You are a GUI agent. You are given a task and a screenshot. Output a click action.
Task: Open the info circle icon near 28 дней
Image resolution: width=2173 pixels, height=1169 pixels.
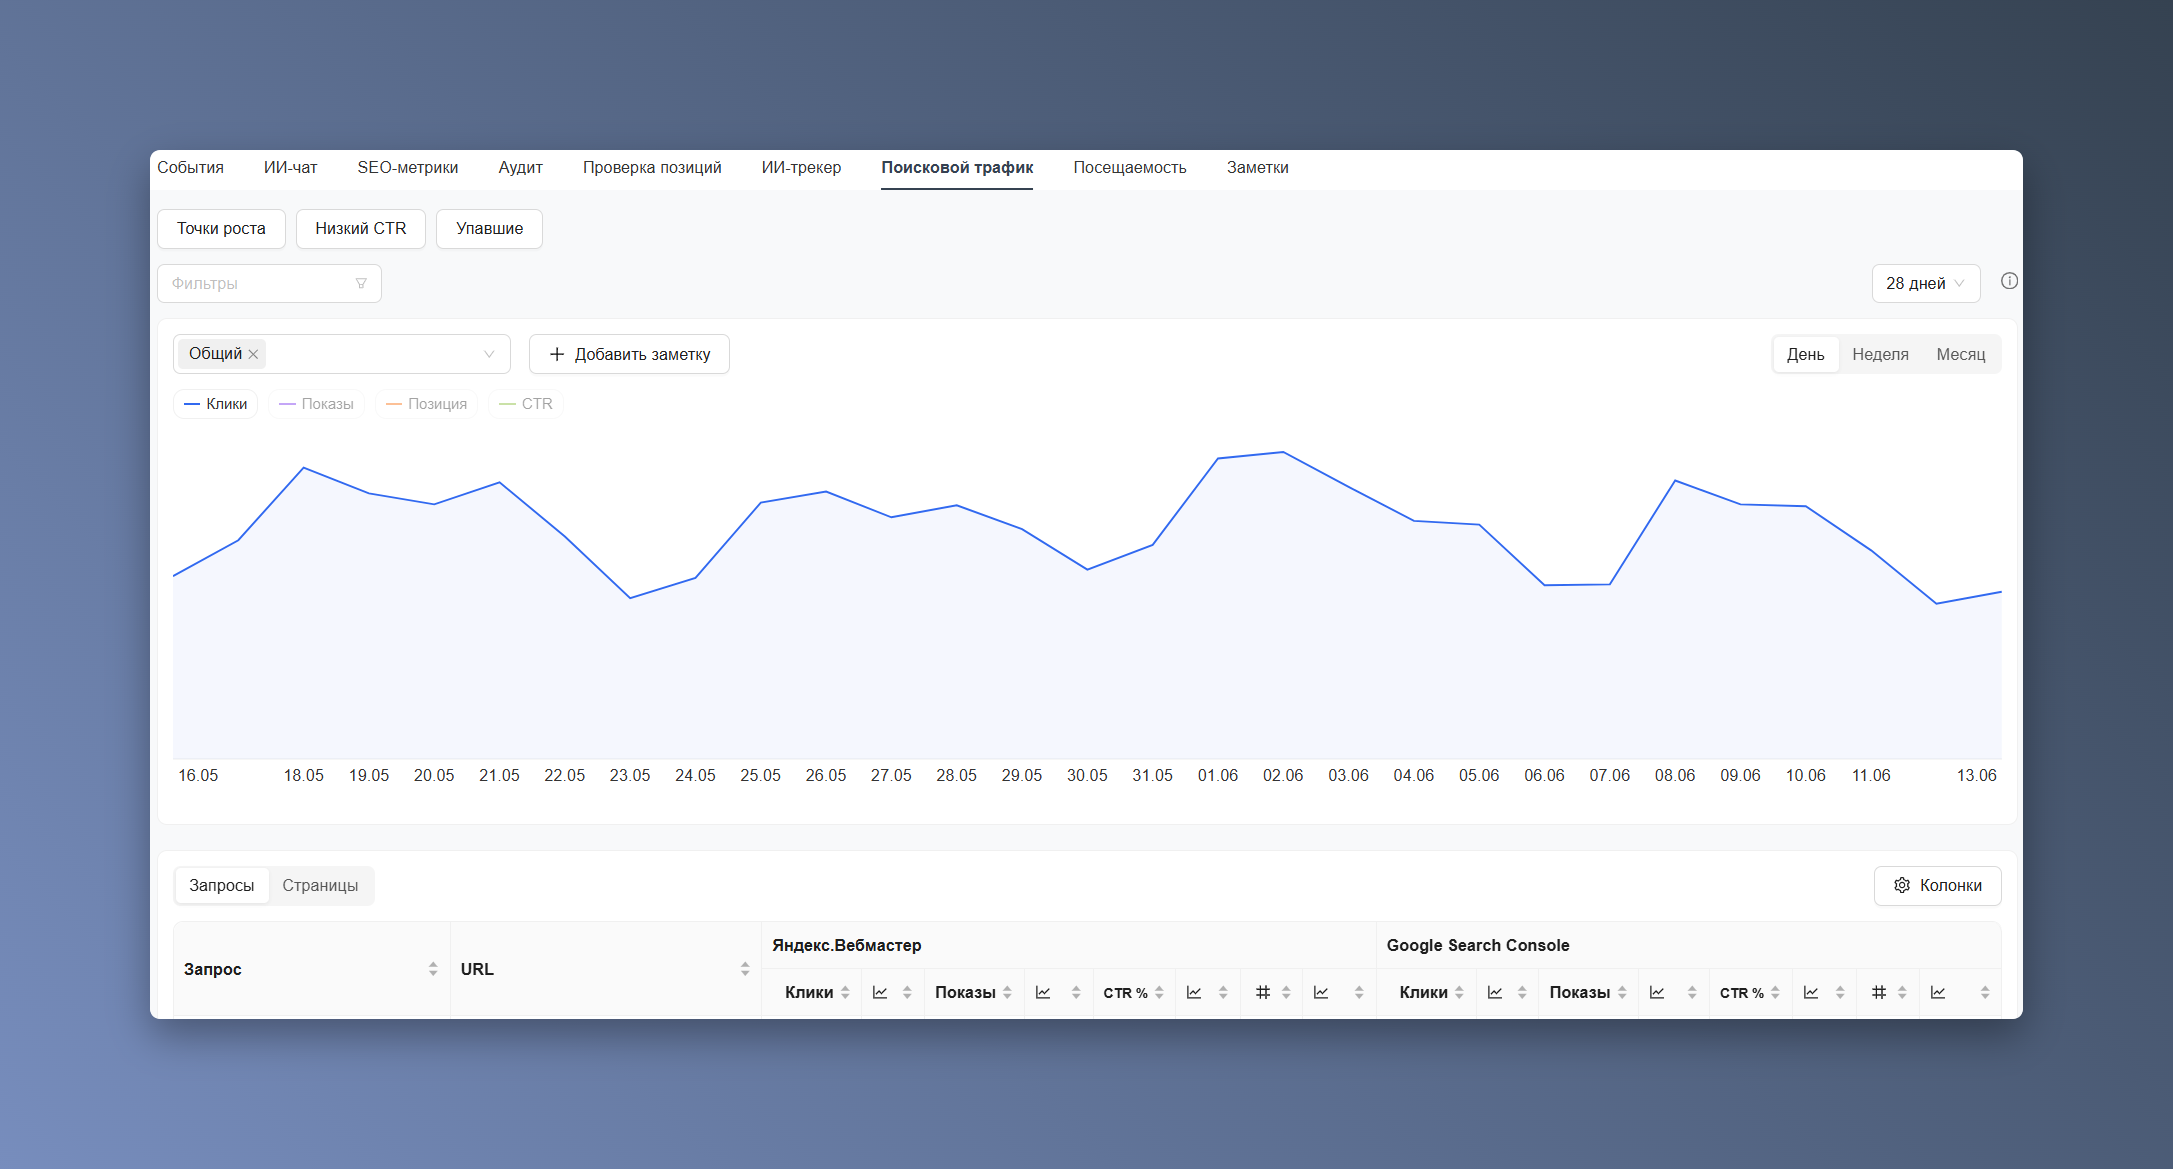pos(2009,281)
